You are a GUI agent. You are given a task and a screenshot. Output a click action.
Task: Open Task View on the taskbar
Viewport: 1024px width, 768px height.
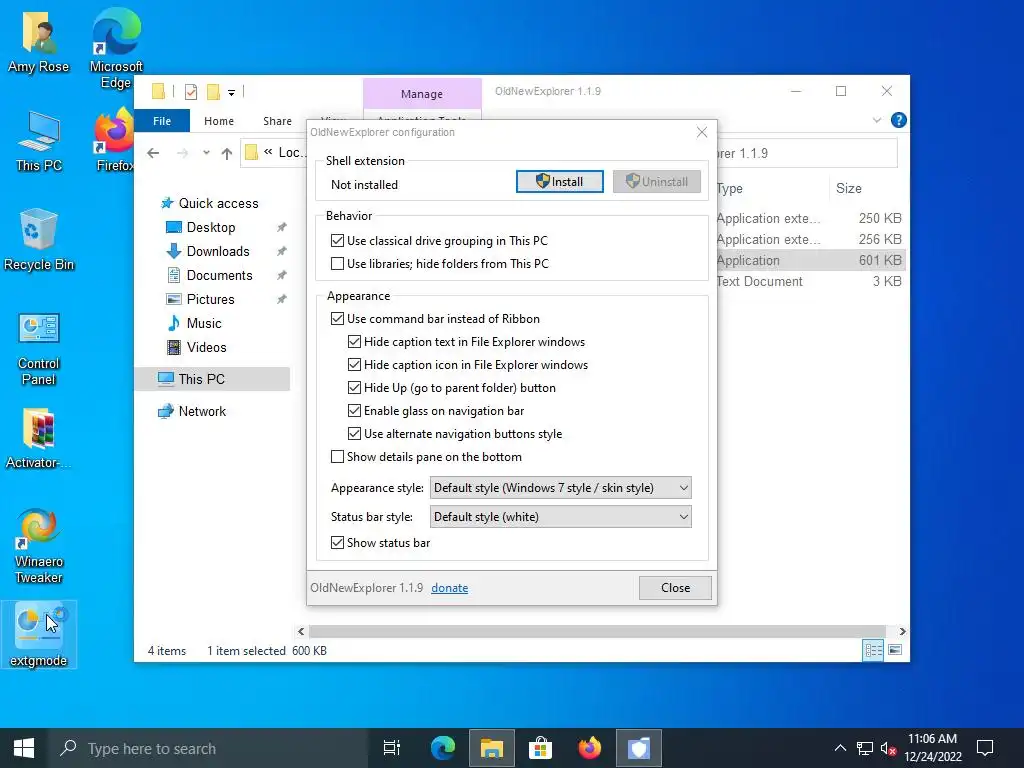[392, 748]
